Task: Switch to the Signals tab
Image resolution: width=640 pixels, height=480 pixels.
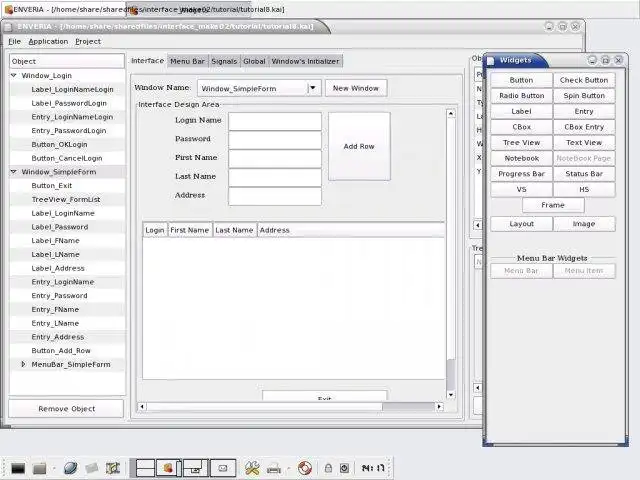Action: point(224,61)
